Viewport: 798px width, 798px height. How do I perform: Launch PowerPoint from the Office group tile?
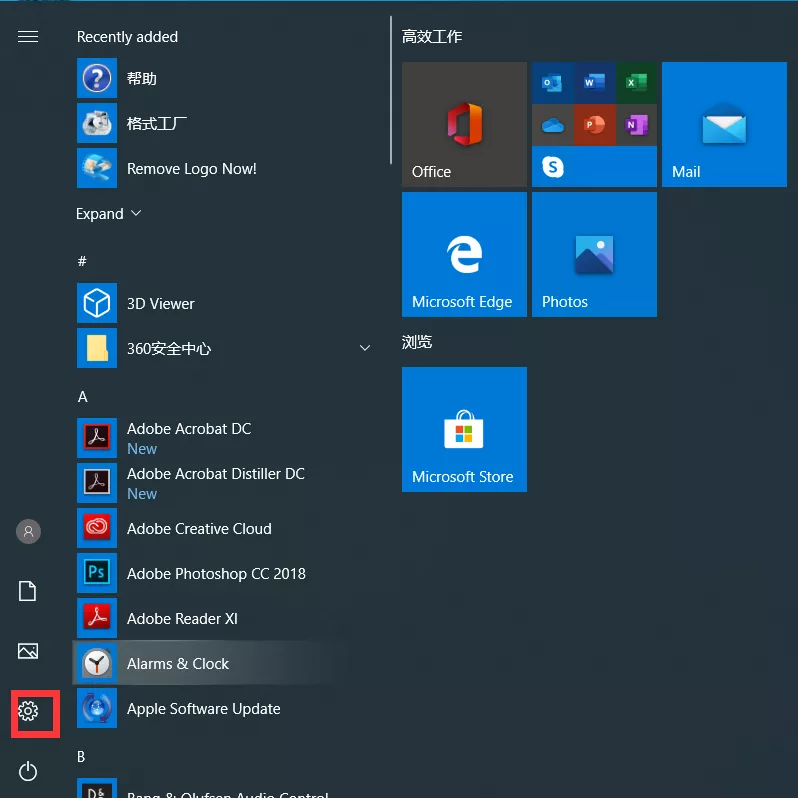tap(594, 125)
